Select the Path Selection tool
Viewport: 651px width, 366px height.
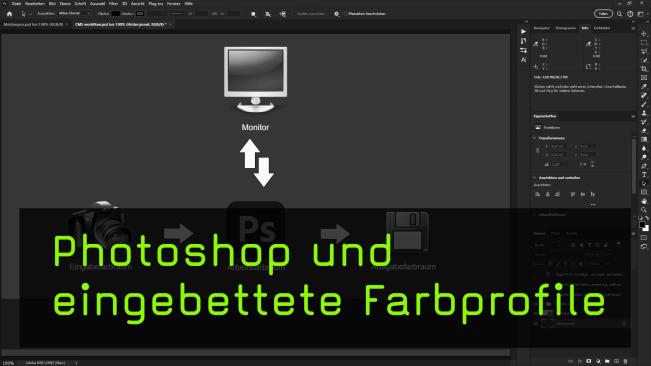(644, 183)
